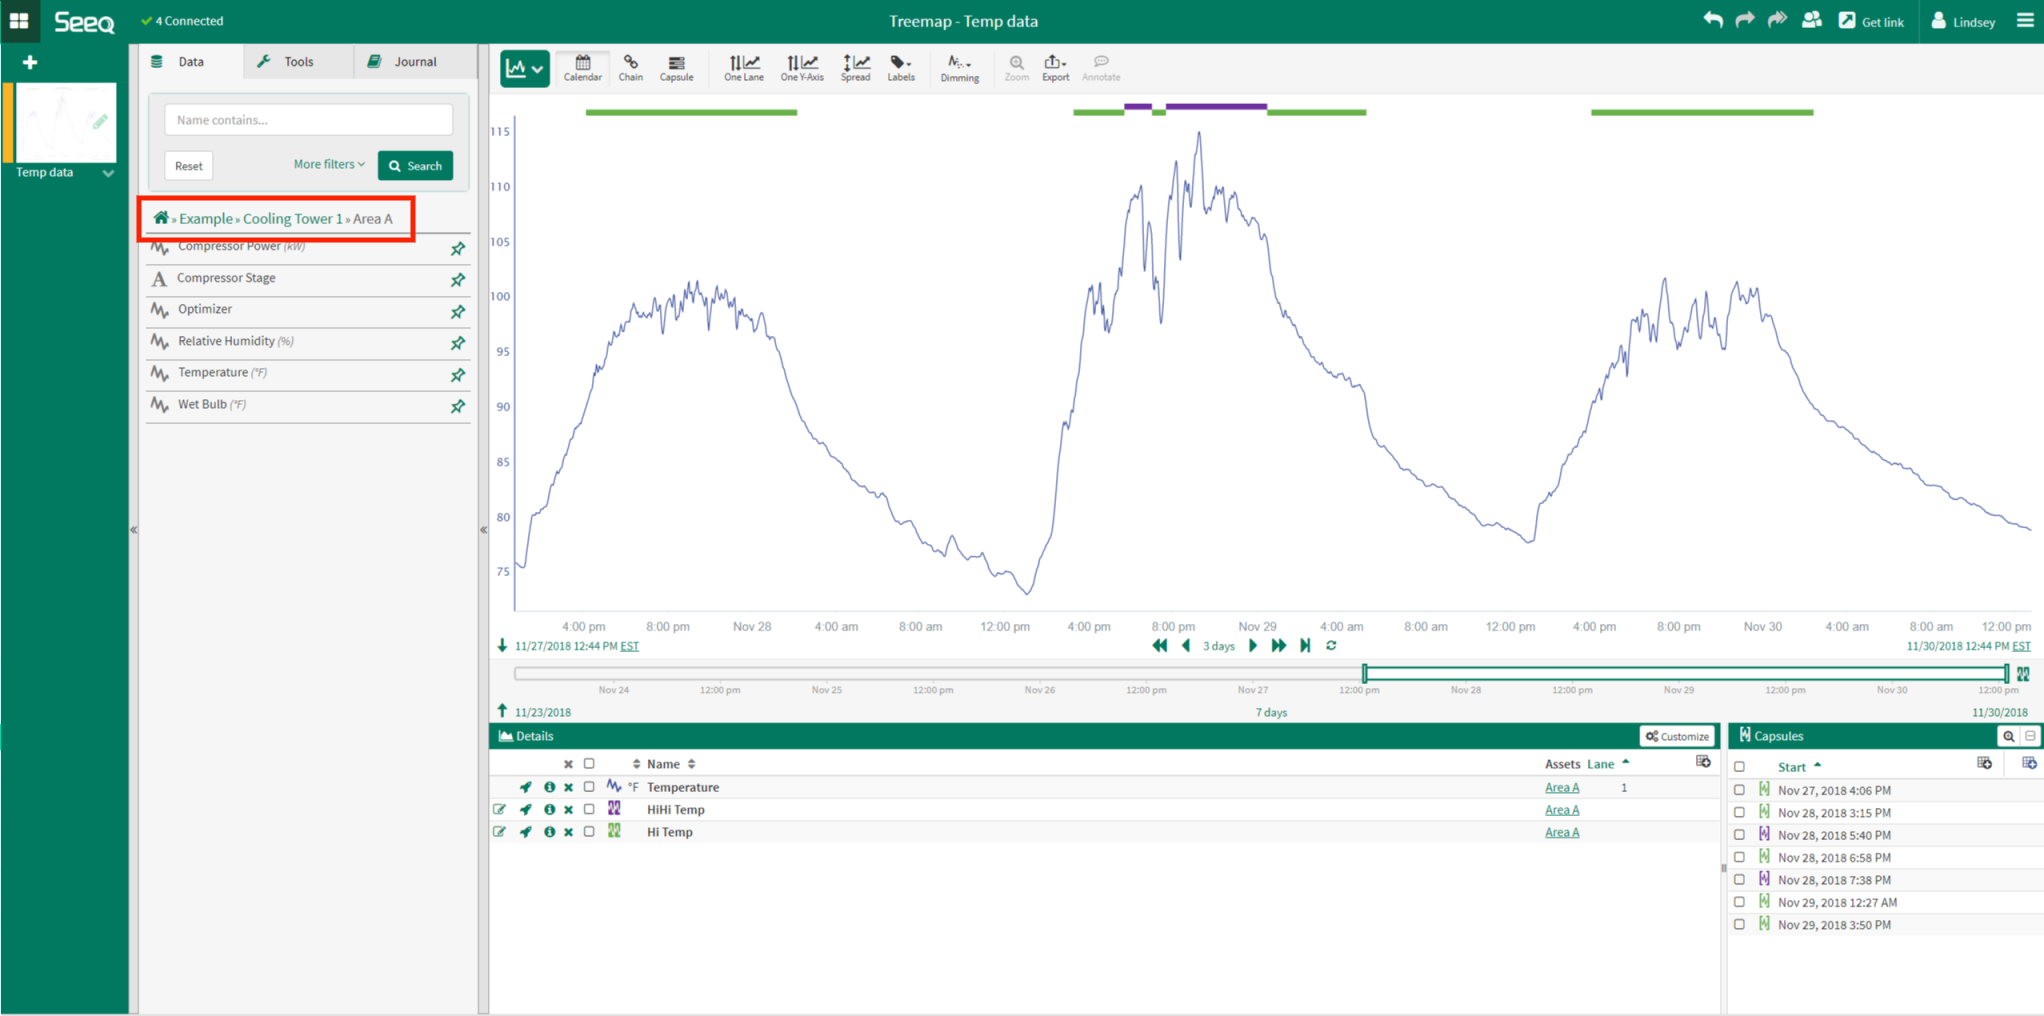Click the Spread toolbar icon

point(855,67)
